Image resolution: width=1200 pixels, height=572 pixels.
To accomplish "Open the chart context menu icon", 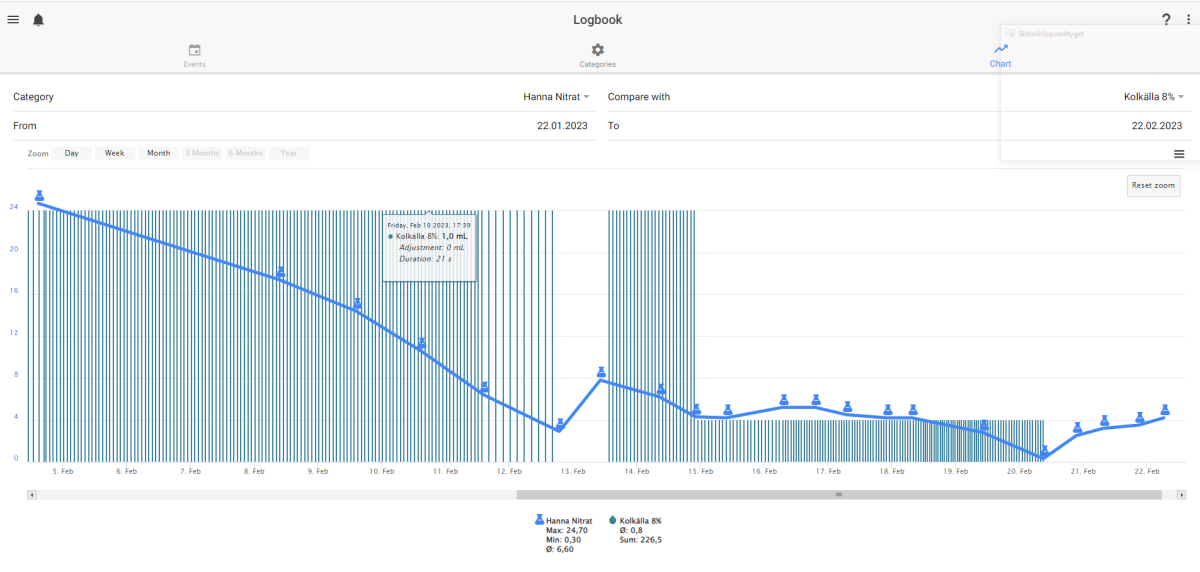I will pos(1179,154).
